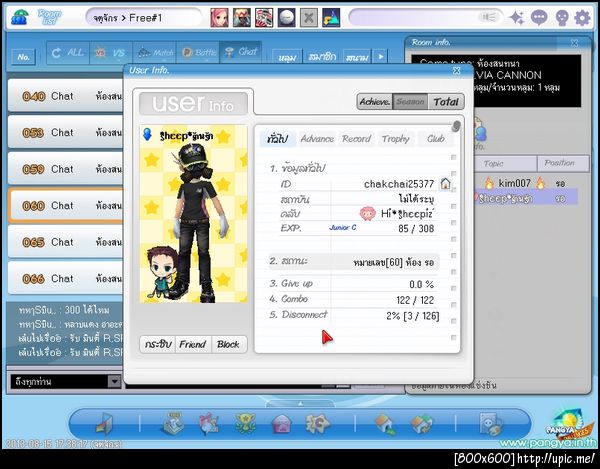This screenshot has width=600, height=469.
Task: Switch to the Trophy tab
Action: tap(396, 138)
